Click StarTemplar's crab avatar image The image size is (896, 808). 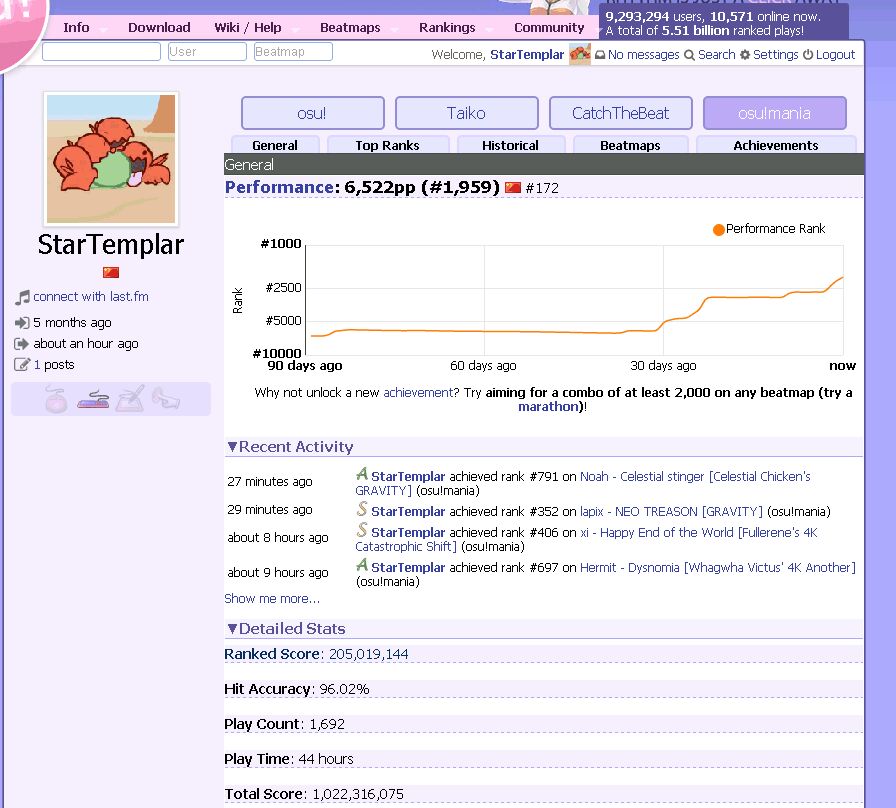[x=111, y=159]
